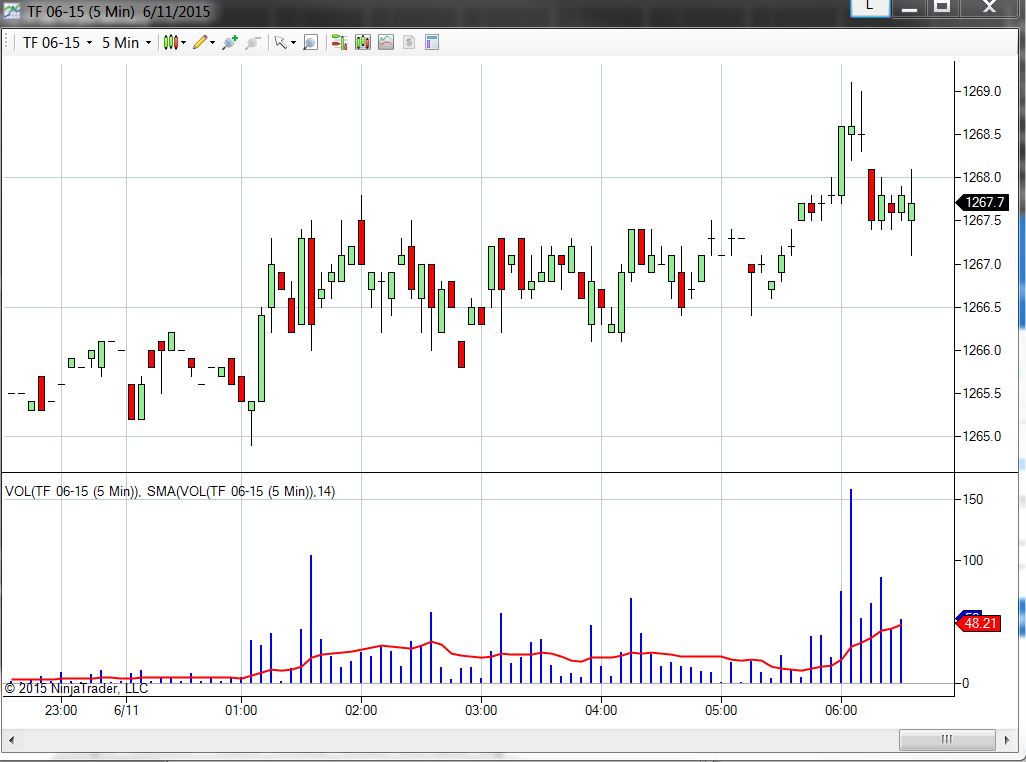Select the cursor pointer tool icon
Screen dimensions: 1026x762
coord(280,43)
